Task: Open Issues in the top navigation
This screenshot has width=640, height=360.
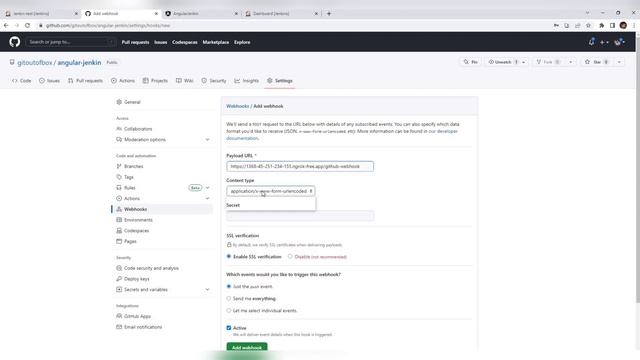Action: click(160, 42)
